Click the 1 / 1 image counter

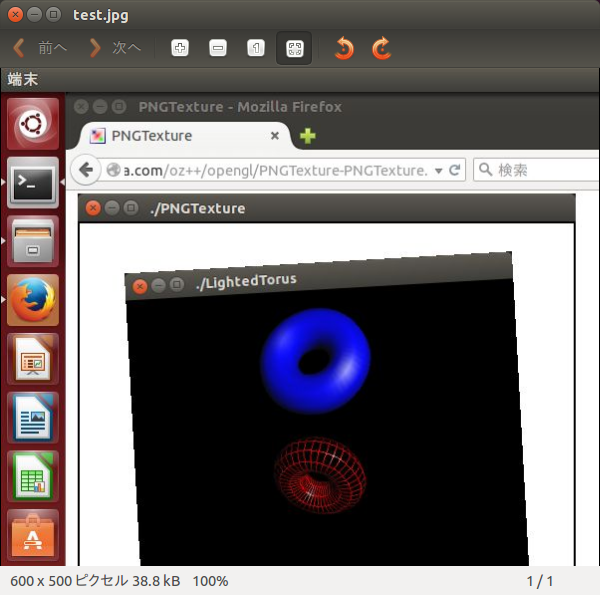pyautogui.click(x=540, y=581)
